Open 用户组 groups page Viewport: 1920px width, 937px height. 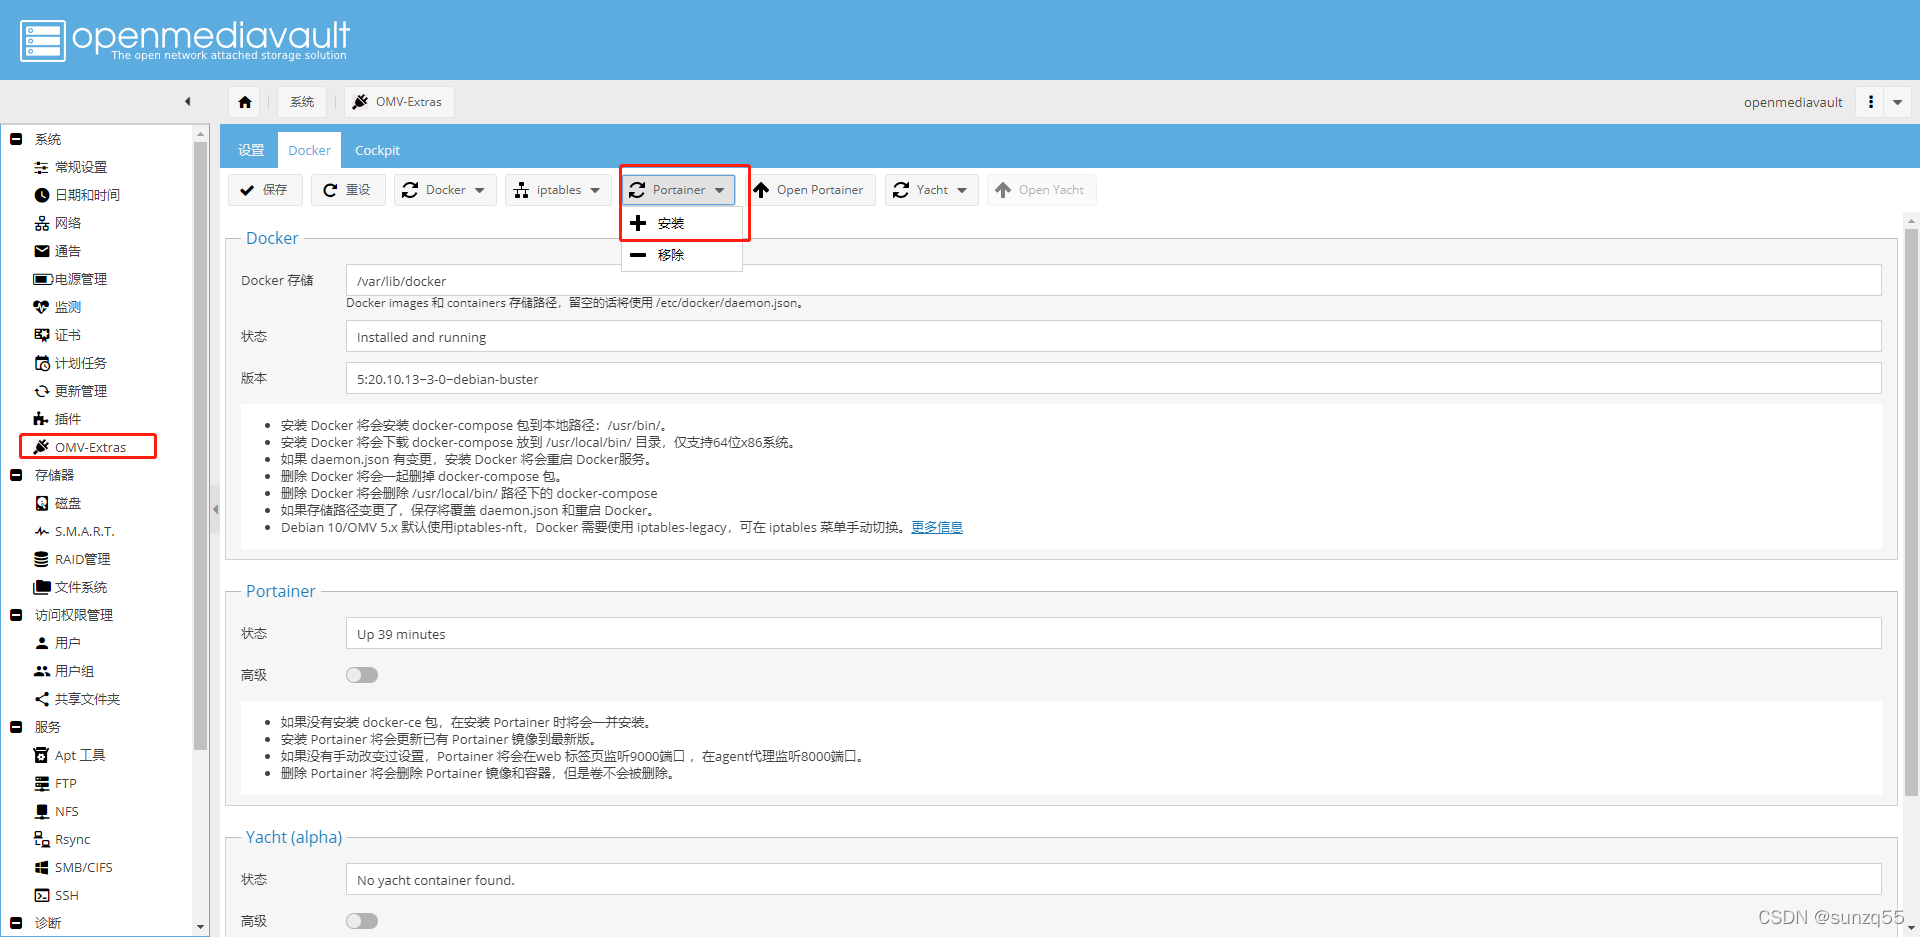(74, 671)
